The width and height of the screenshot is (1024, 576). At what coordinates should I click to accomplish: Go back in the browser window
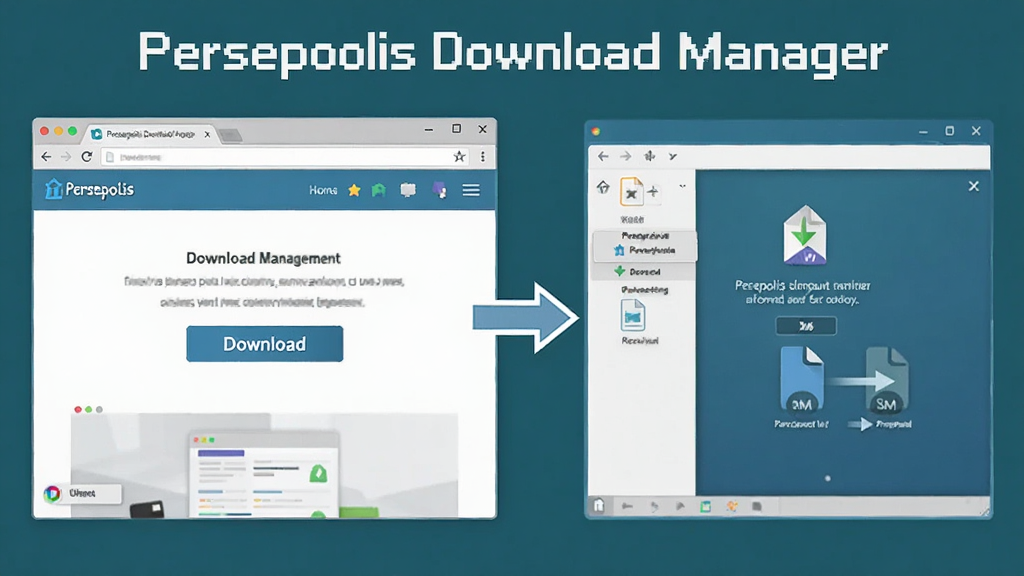tap(46, 157)
